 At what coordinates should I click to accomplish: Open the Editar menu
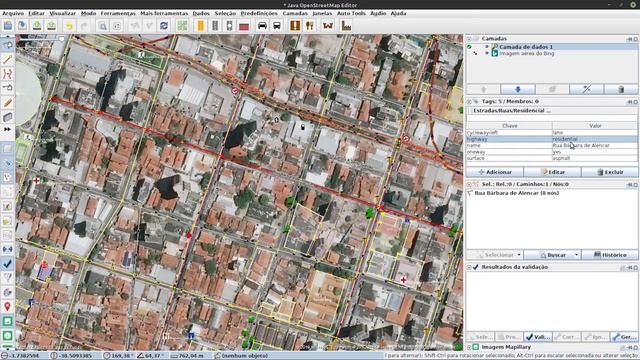(x=36, y=13)
